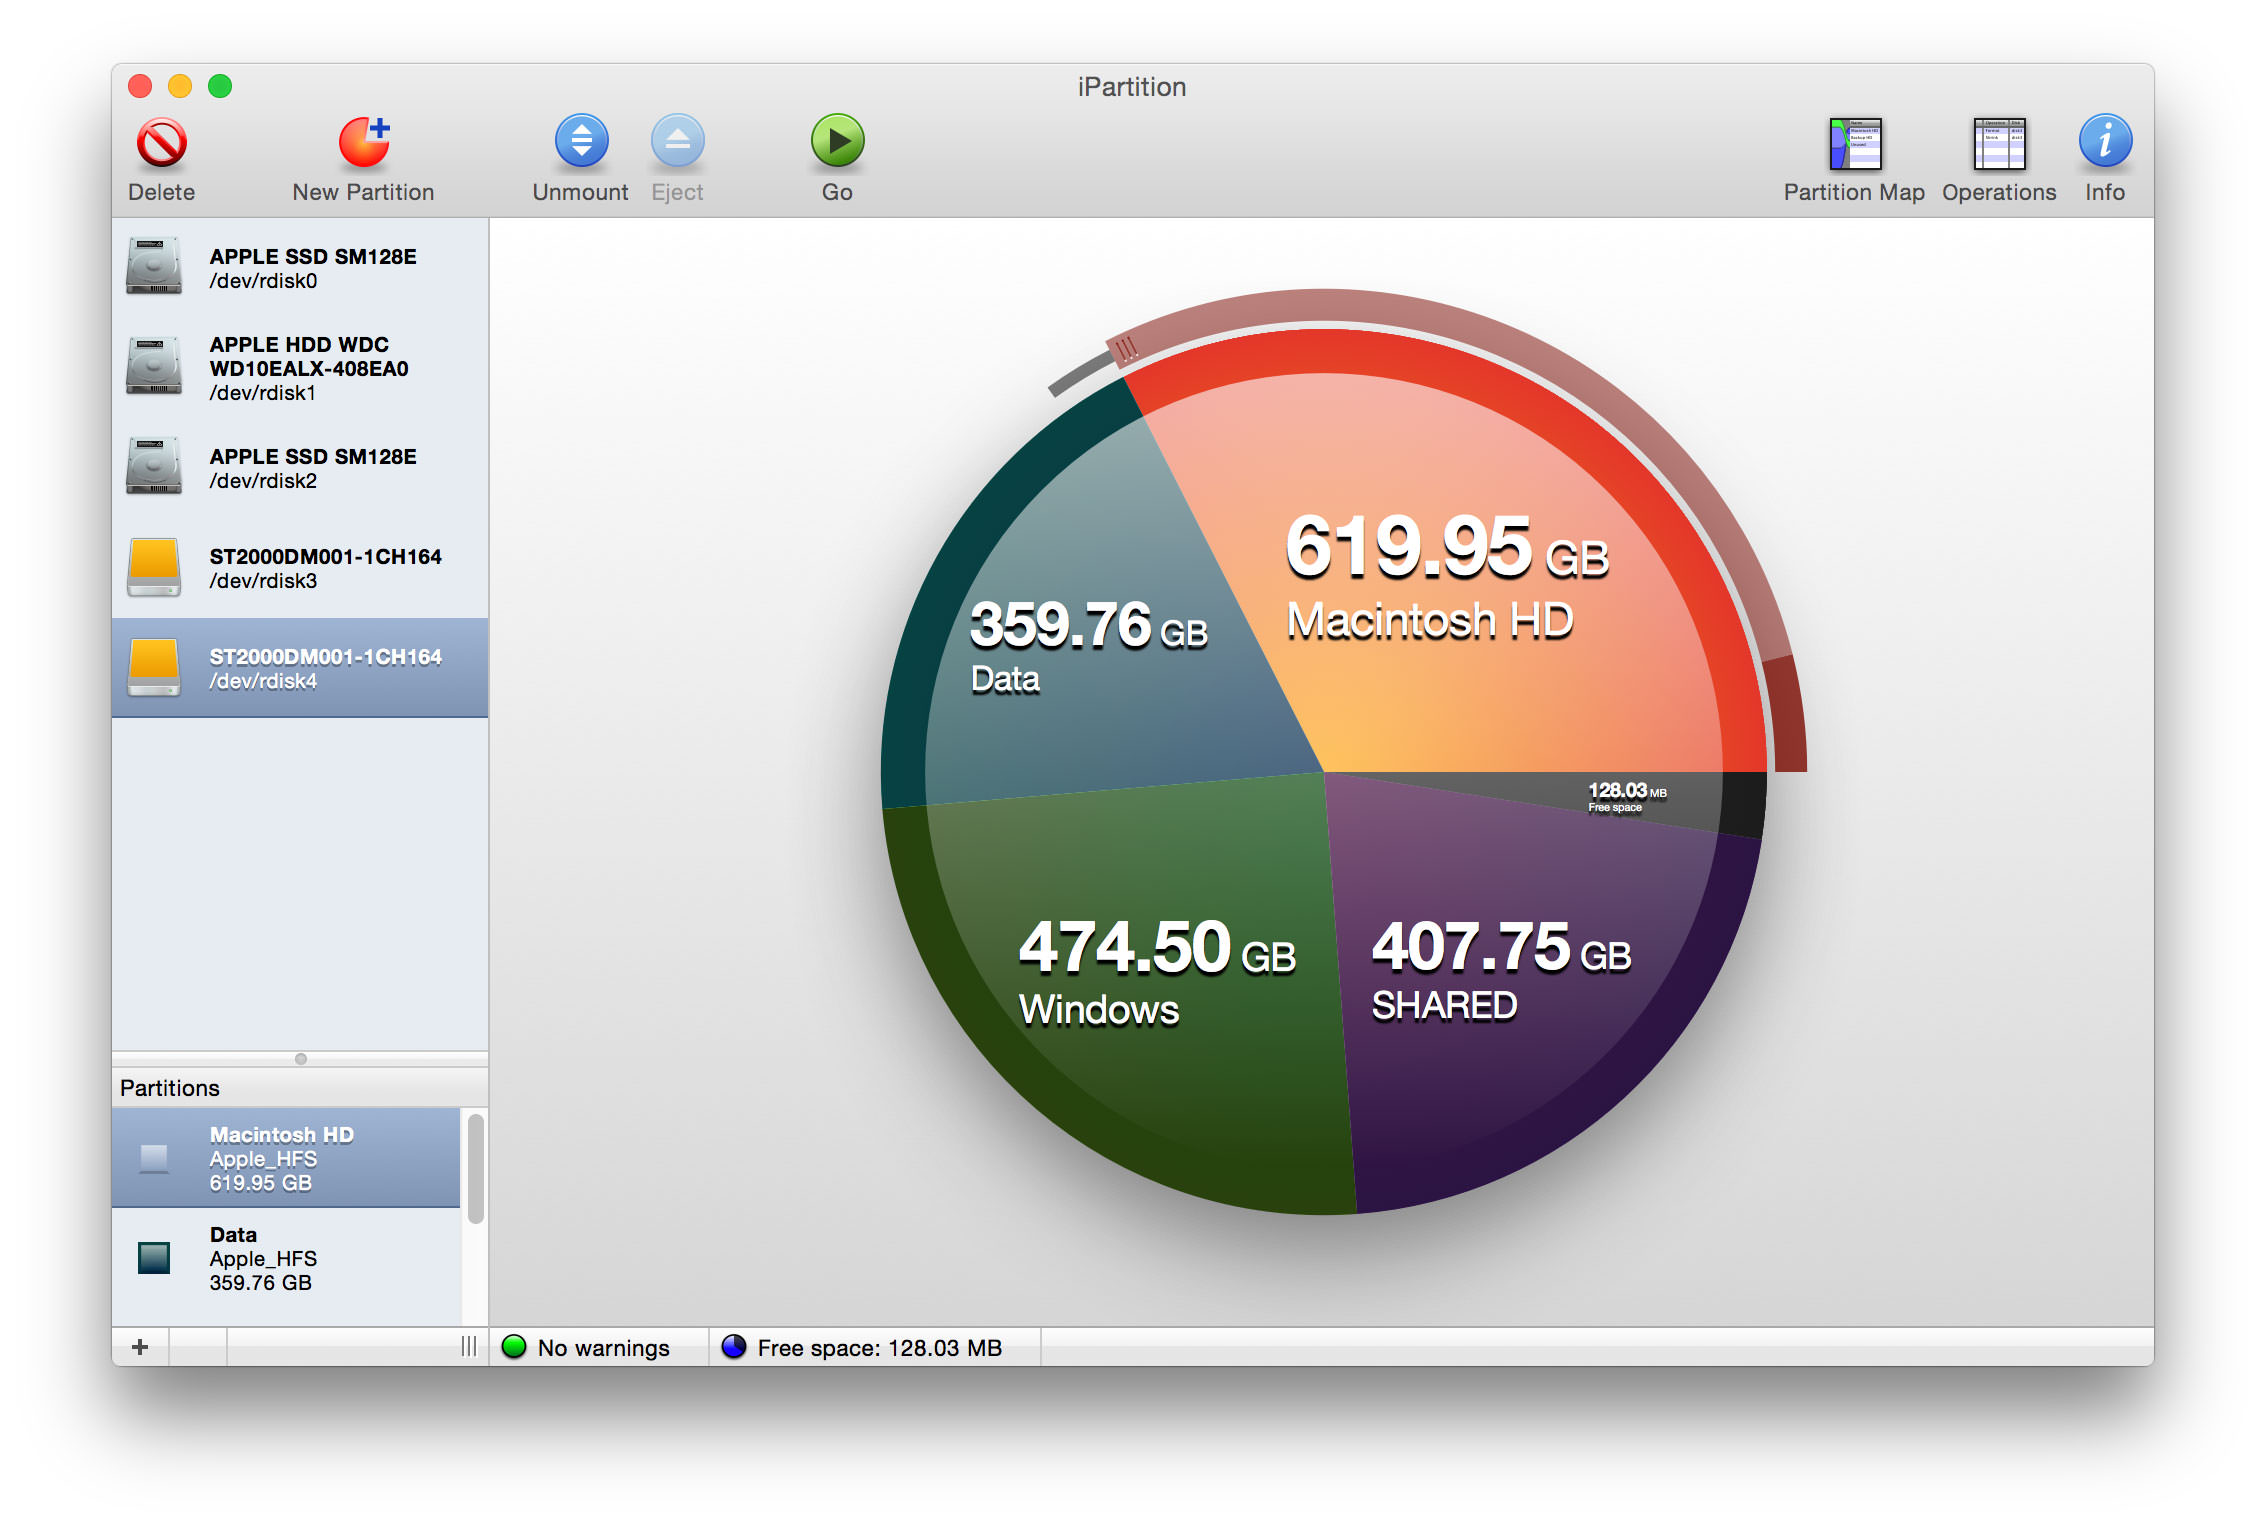Minimize iPartition with yellow button
This screenshot has height=1526, width=2266.
point(180,86)
